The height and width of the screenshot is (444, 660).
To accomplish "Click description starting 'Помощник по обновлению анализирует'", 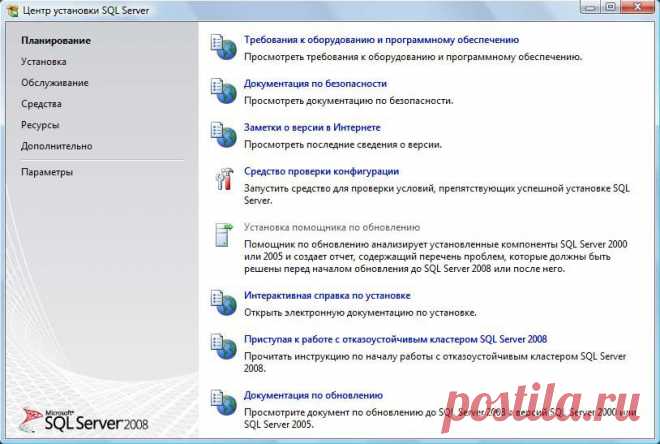I will [436, 256].
